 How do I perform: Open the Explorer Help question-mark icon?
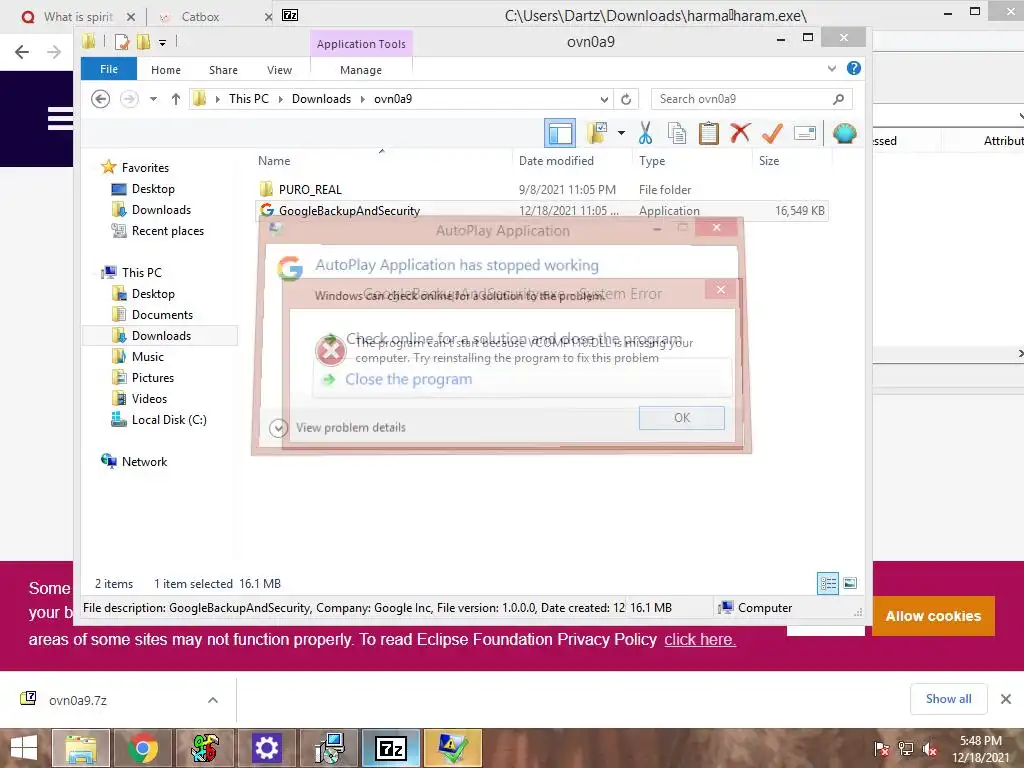click(x=854, y=69)
